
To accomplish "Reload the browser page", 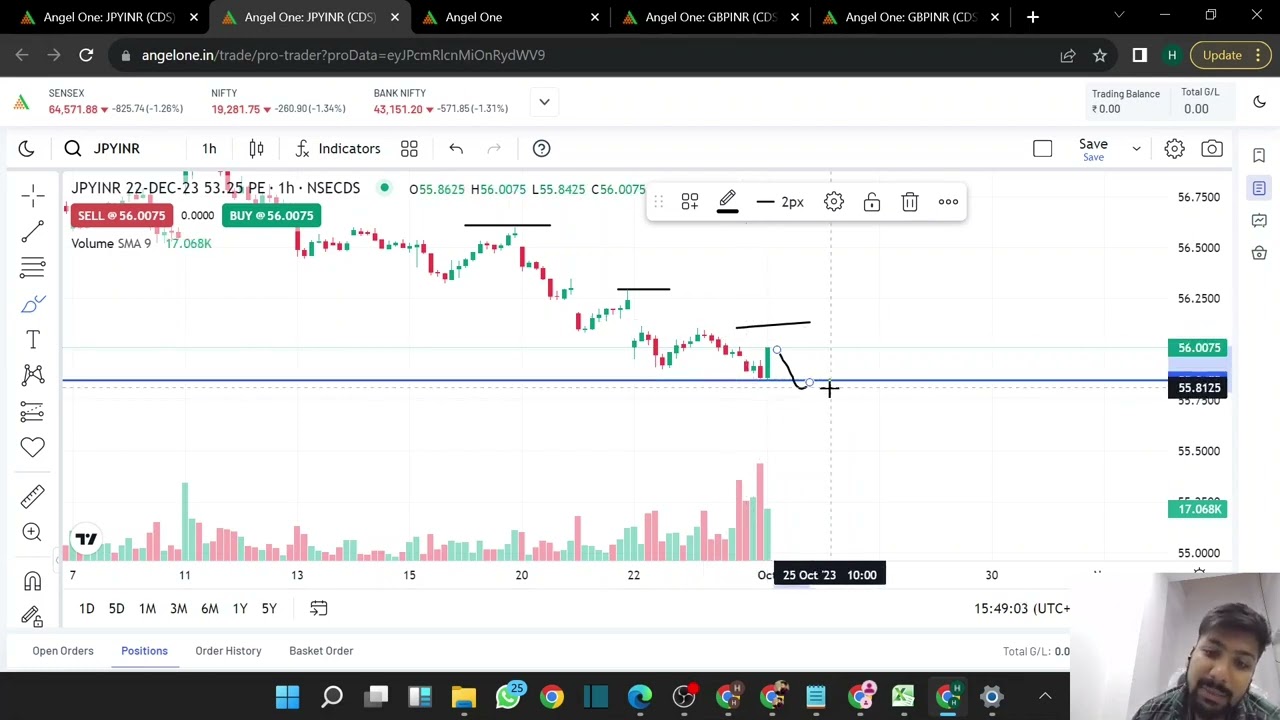I will (x=86, y=55).
